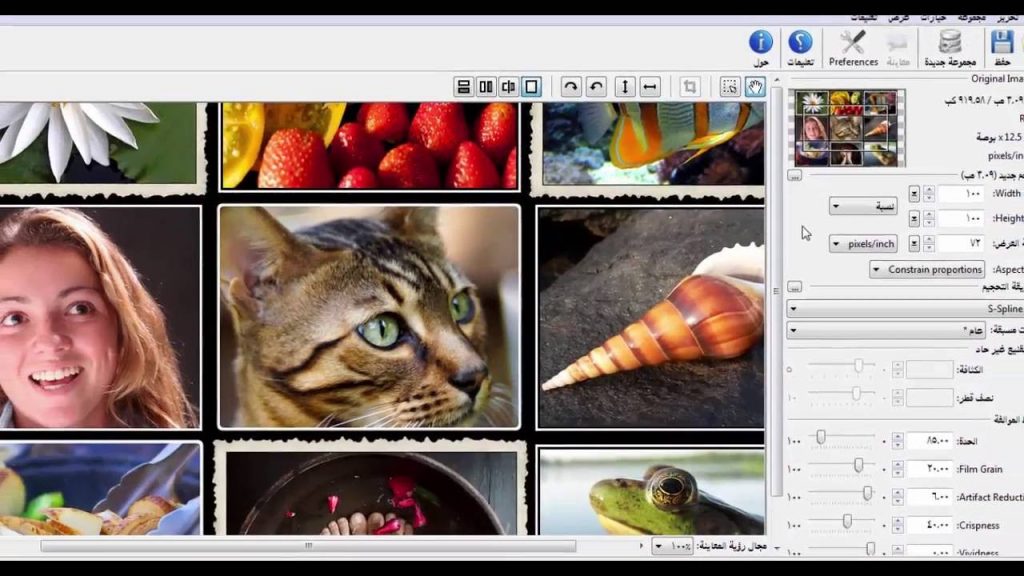Activate the crop tool
This screenshot has height=576, width=1024.
click(688, 87)
